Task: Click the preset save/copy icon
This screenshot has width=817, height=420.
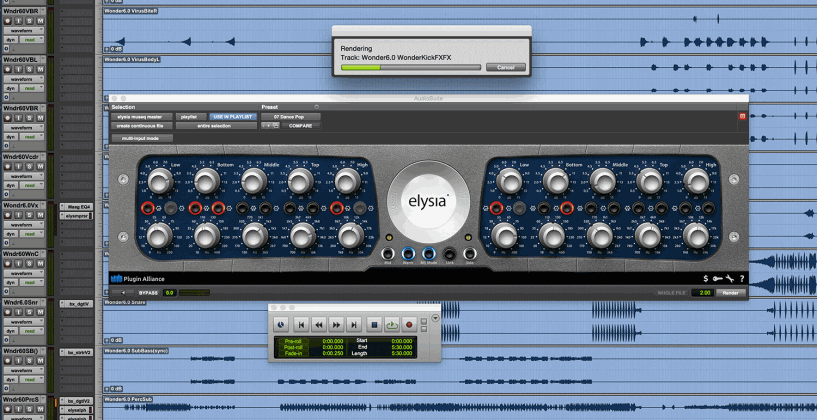Action: (275, 126)
